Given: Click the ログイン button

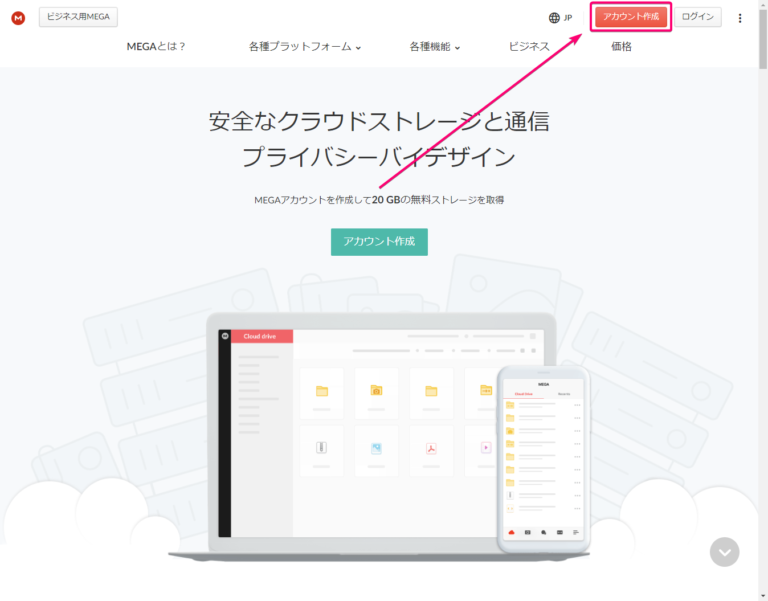Looking at the screenshot, I should tap(697, 17).
